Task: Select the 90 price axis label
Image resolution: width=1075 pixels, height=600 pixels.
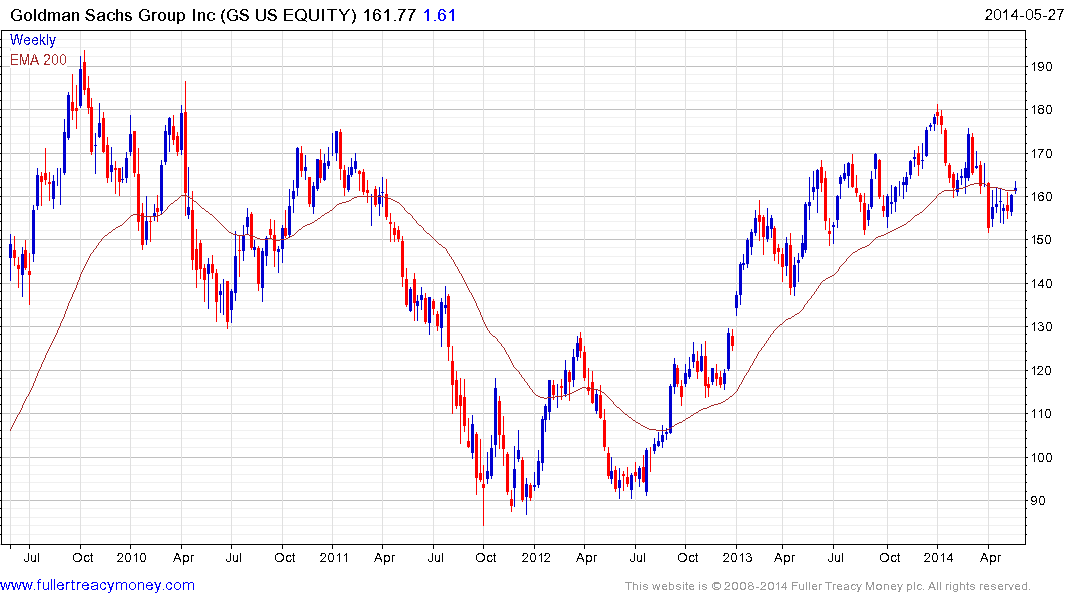Action: [x=1037, y=501]
